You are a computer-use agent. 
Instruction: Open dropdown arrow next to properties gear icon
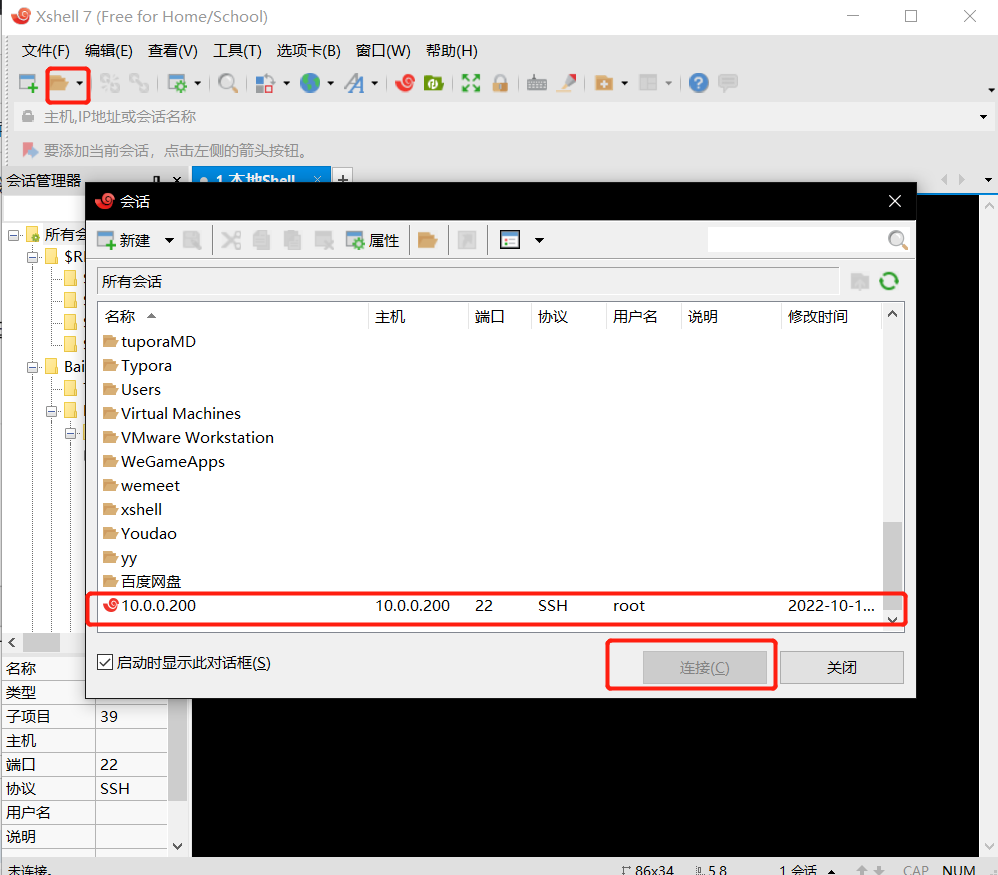pos(197,83)
